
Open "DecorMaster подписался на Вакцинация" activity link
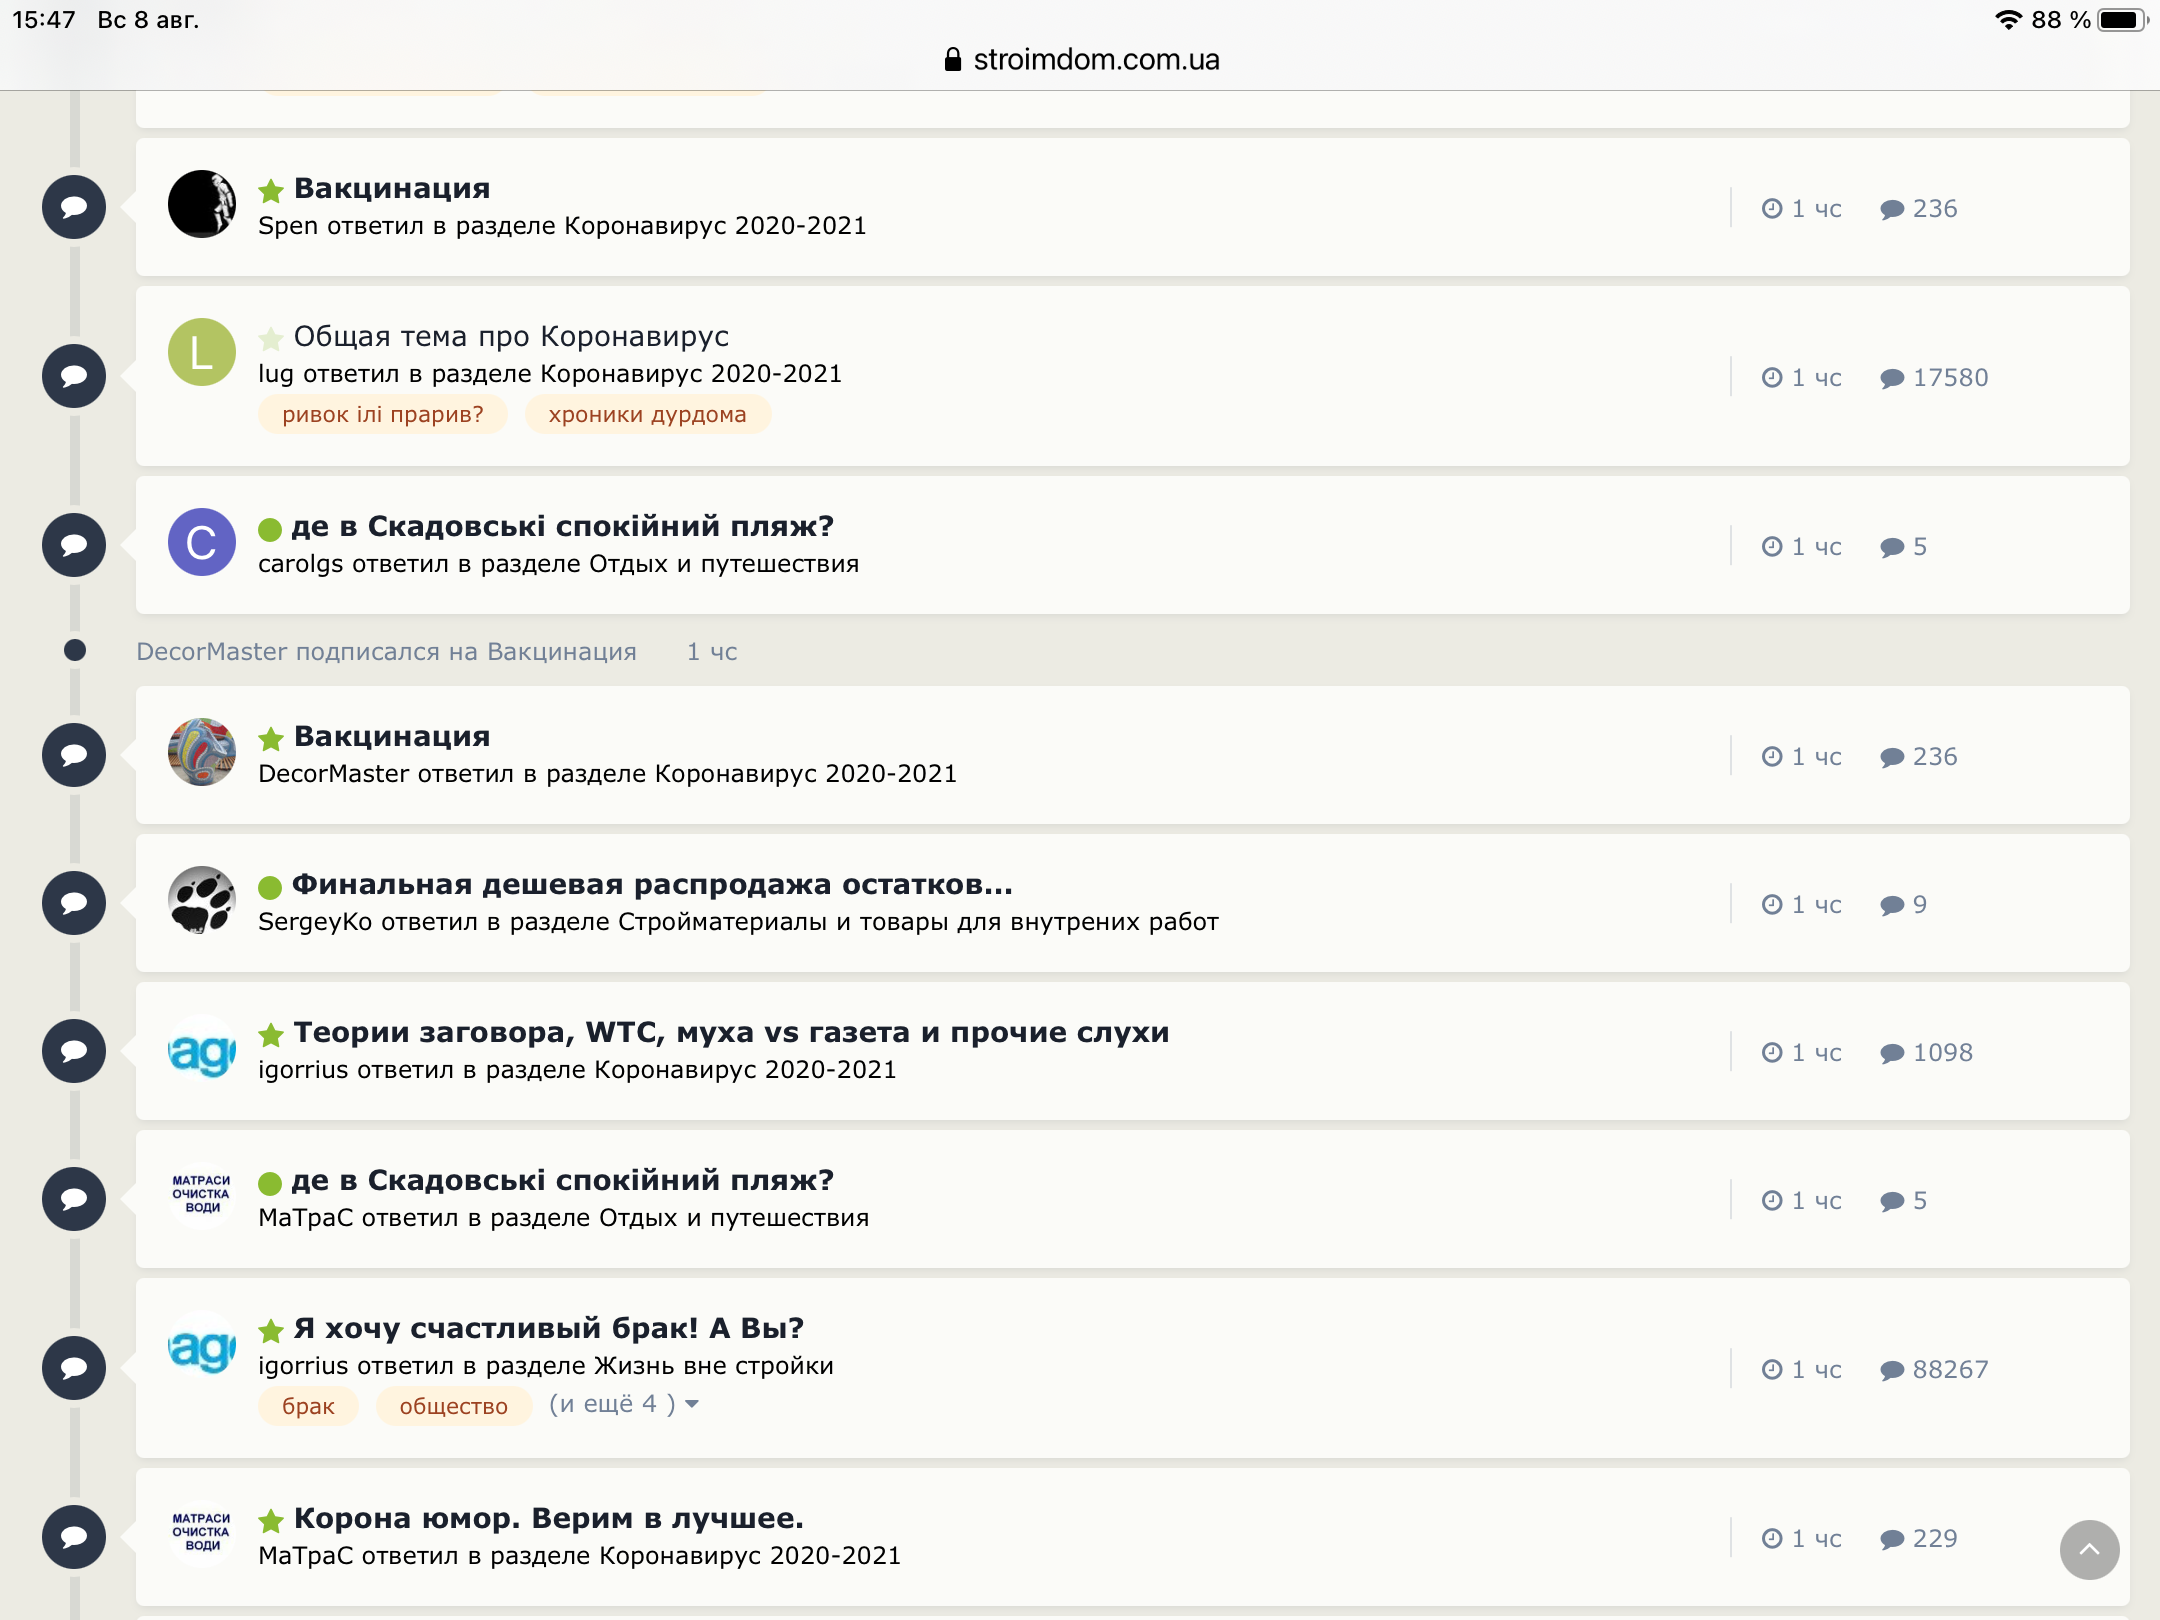point(386,652)
